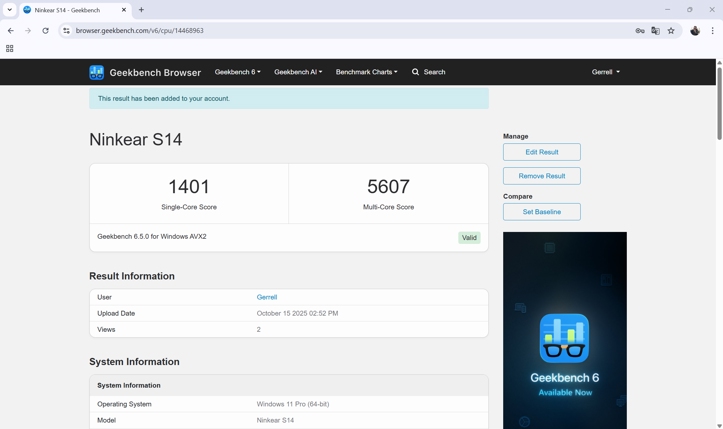The image size is (723, 429).
Task: Open the password manager key icon
Action: point(640,31)
